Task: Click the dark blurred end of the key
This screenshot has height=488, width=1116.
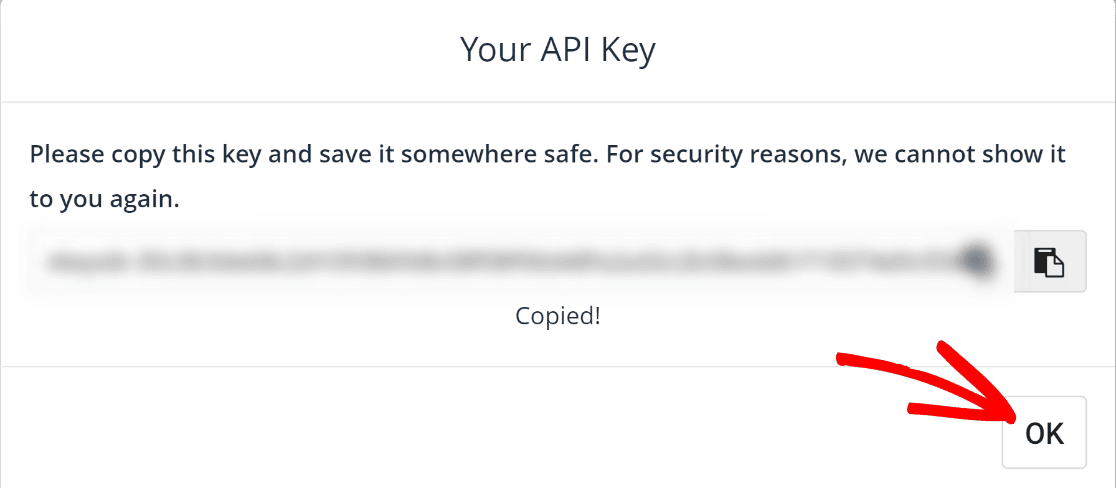Action: [975, 260]
